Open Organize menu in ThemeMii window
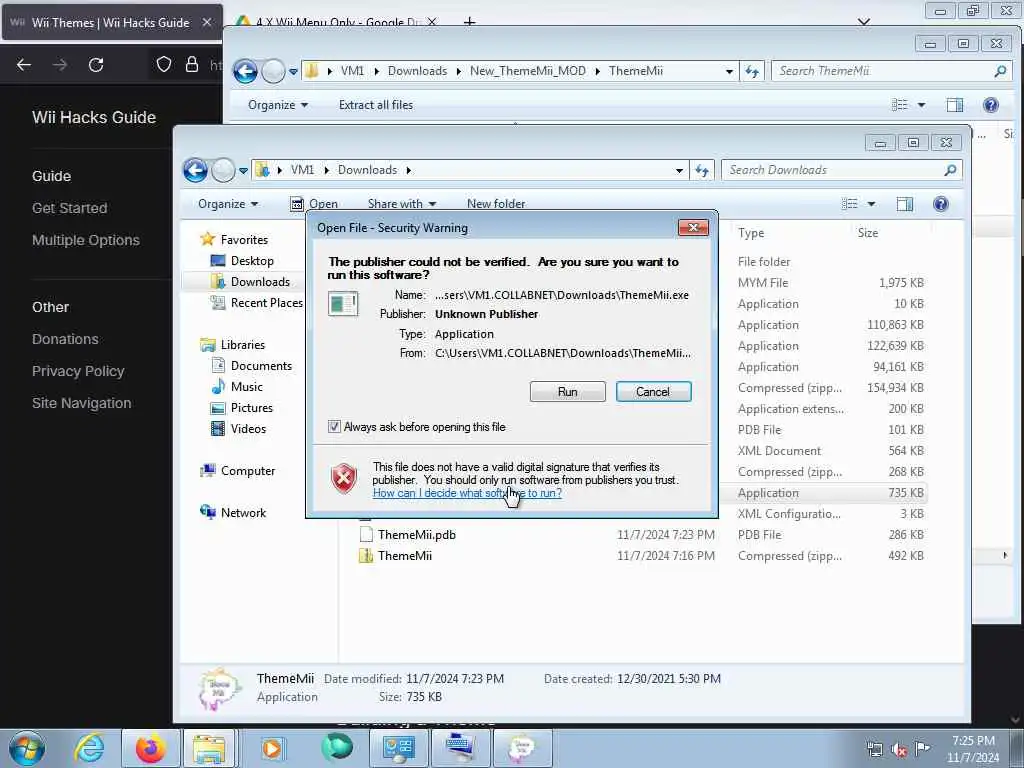The width and height of the screenshot is (1024, 768). (x=278, y=104)
